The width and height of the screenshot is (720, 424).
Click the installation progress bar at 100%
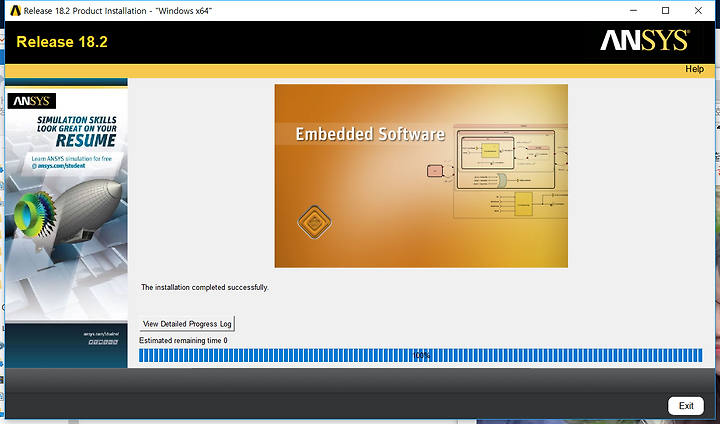[421, 355]
